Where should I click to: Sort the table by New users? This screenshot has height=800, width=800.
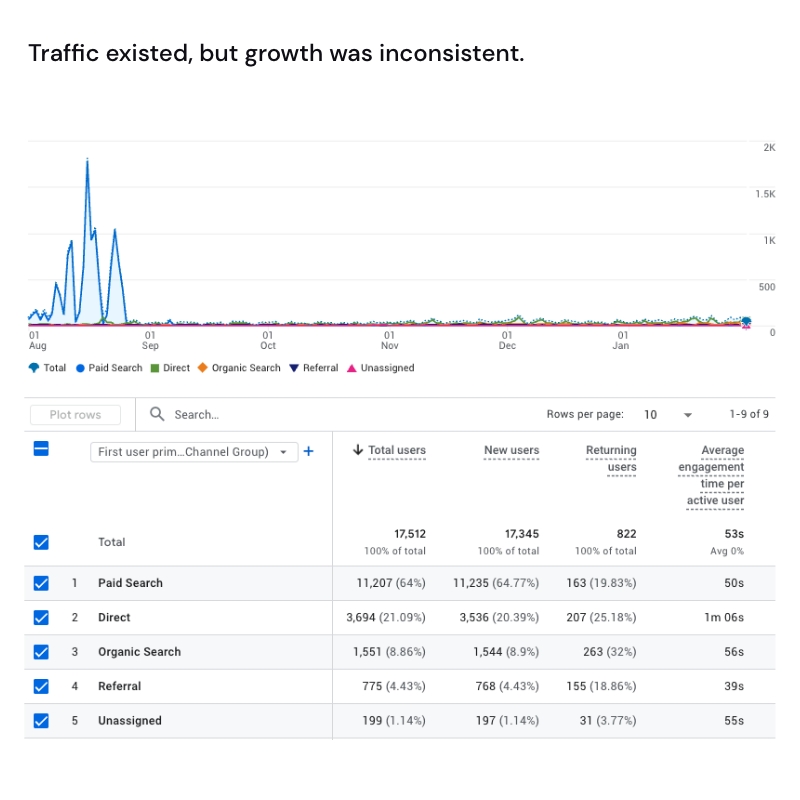tap(511, 450)
